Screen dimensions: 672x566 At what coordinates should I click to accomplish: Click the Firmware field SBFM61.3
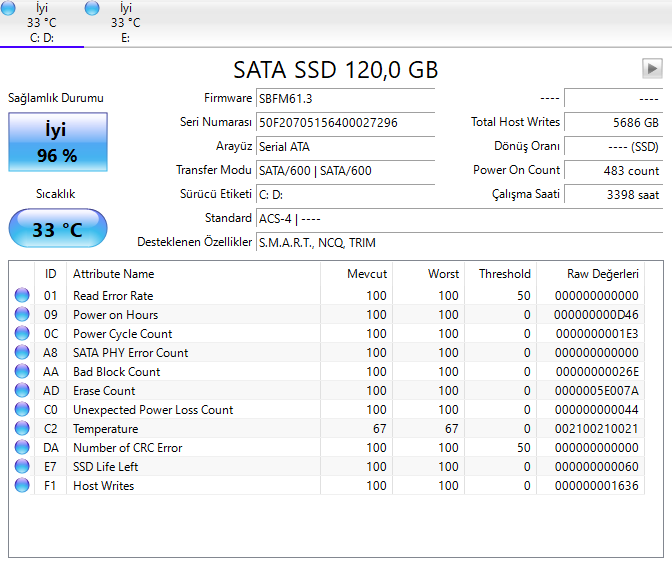coord(345,99)
